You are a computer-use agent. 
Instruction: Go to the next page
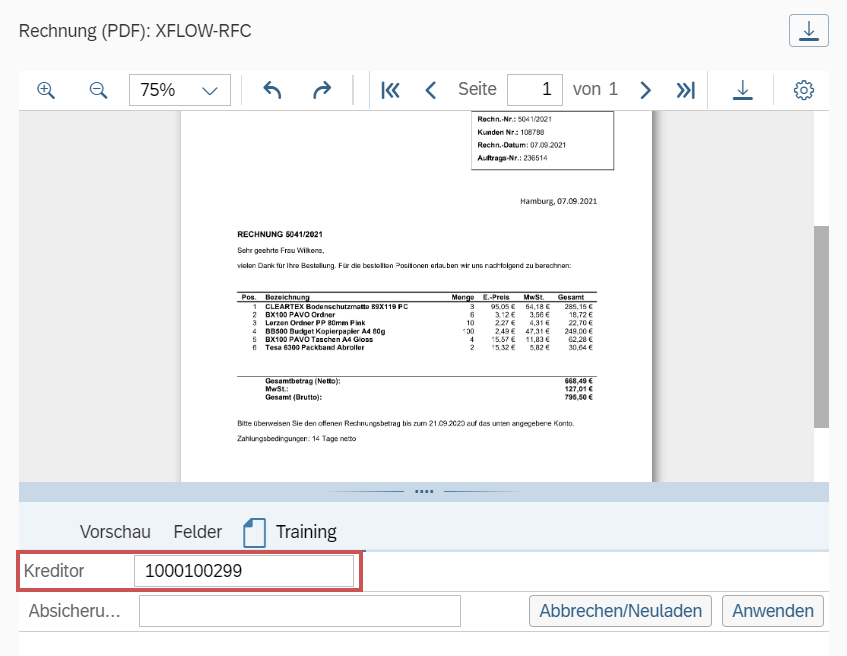tap(645, 90)
